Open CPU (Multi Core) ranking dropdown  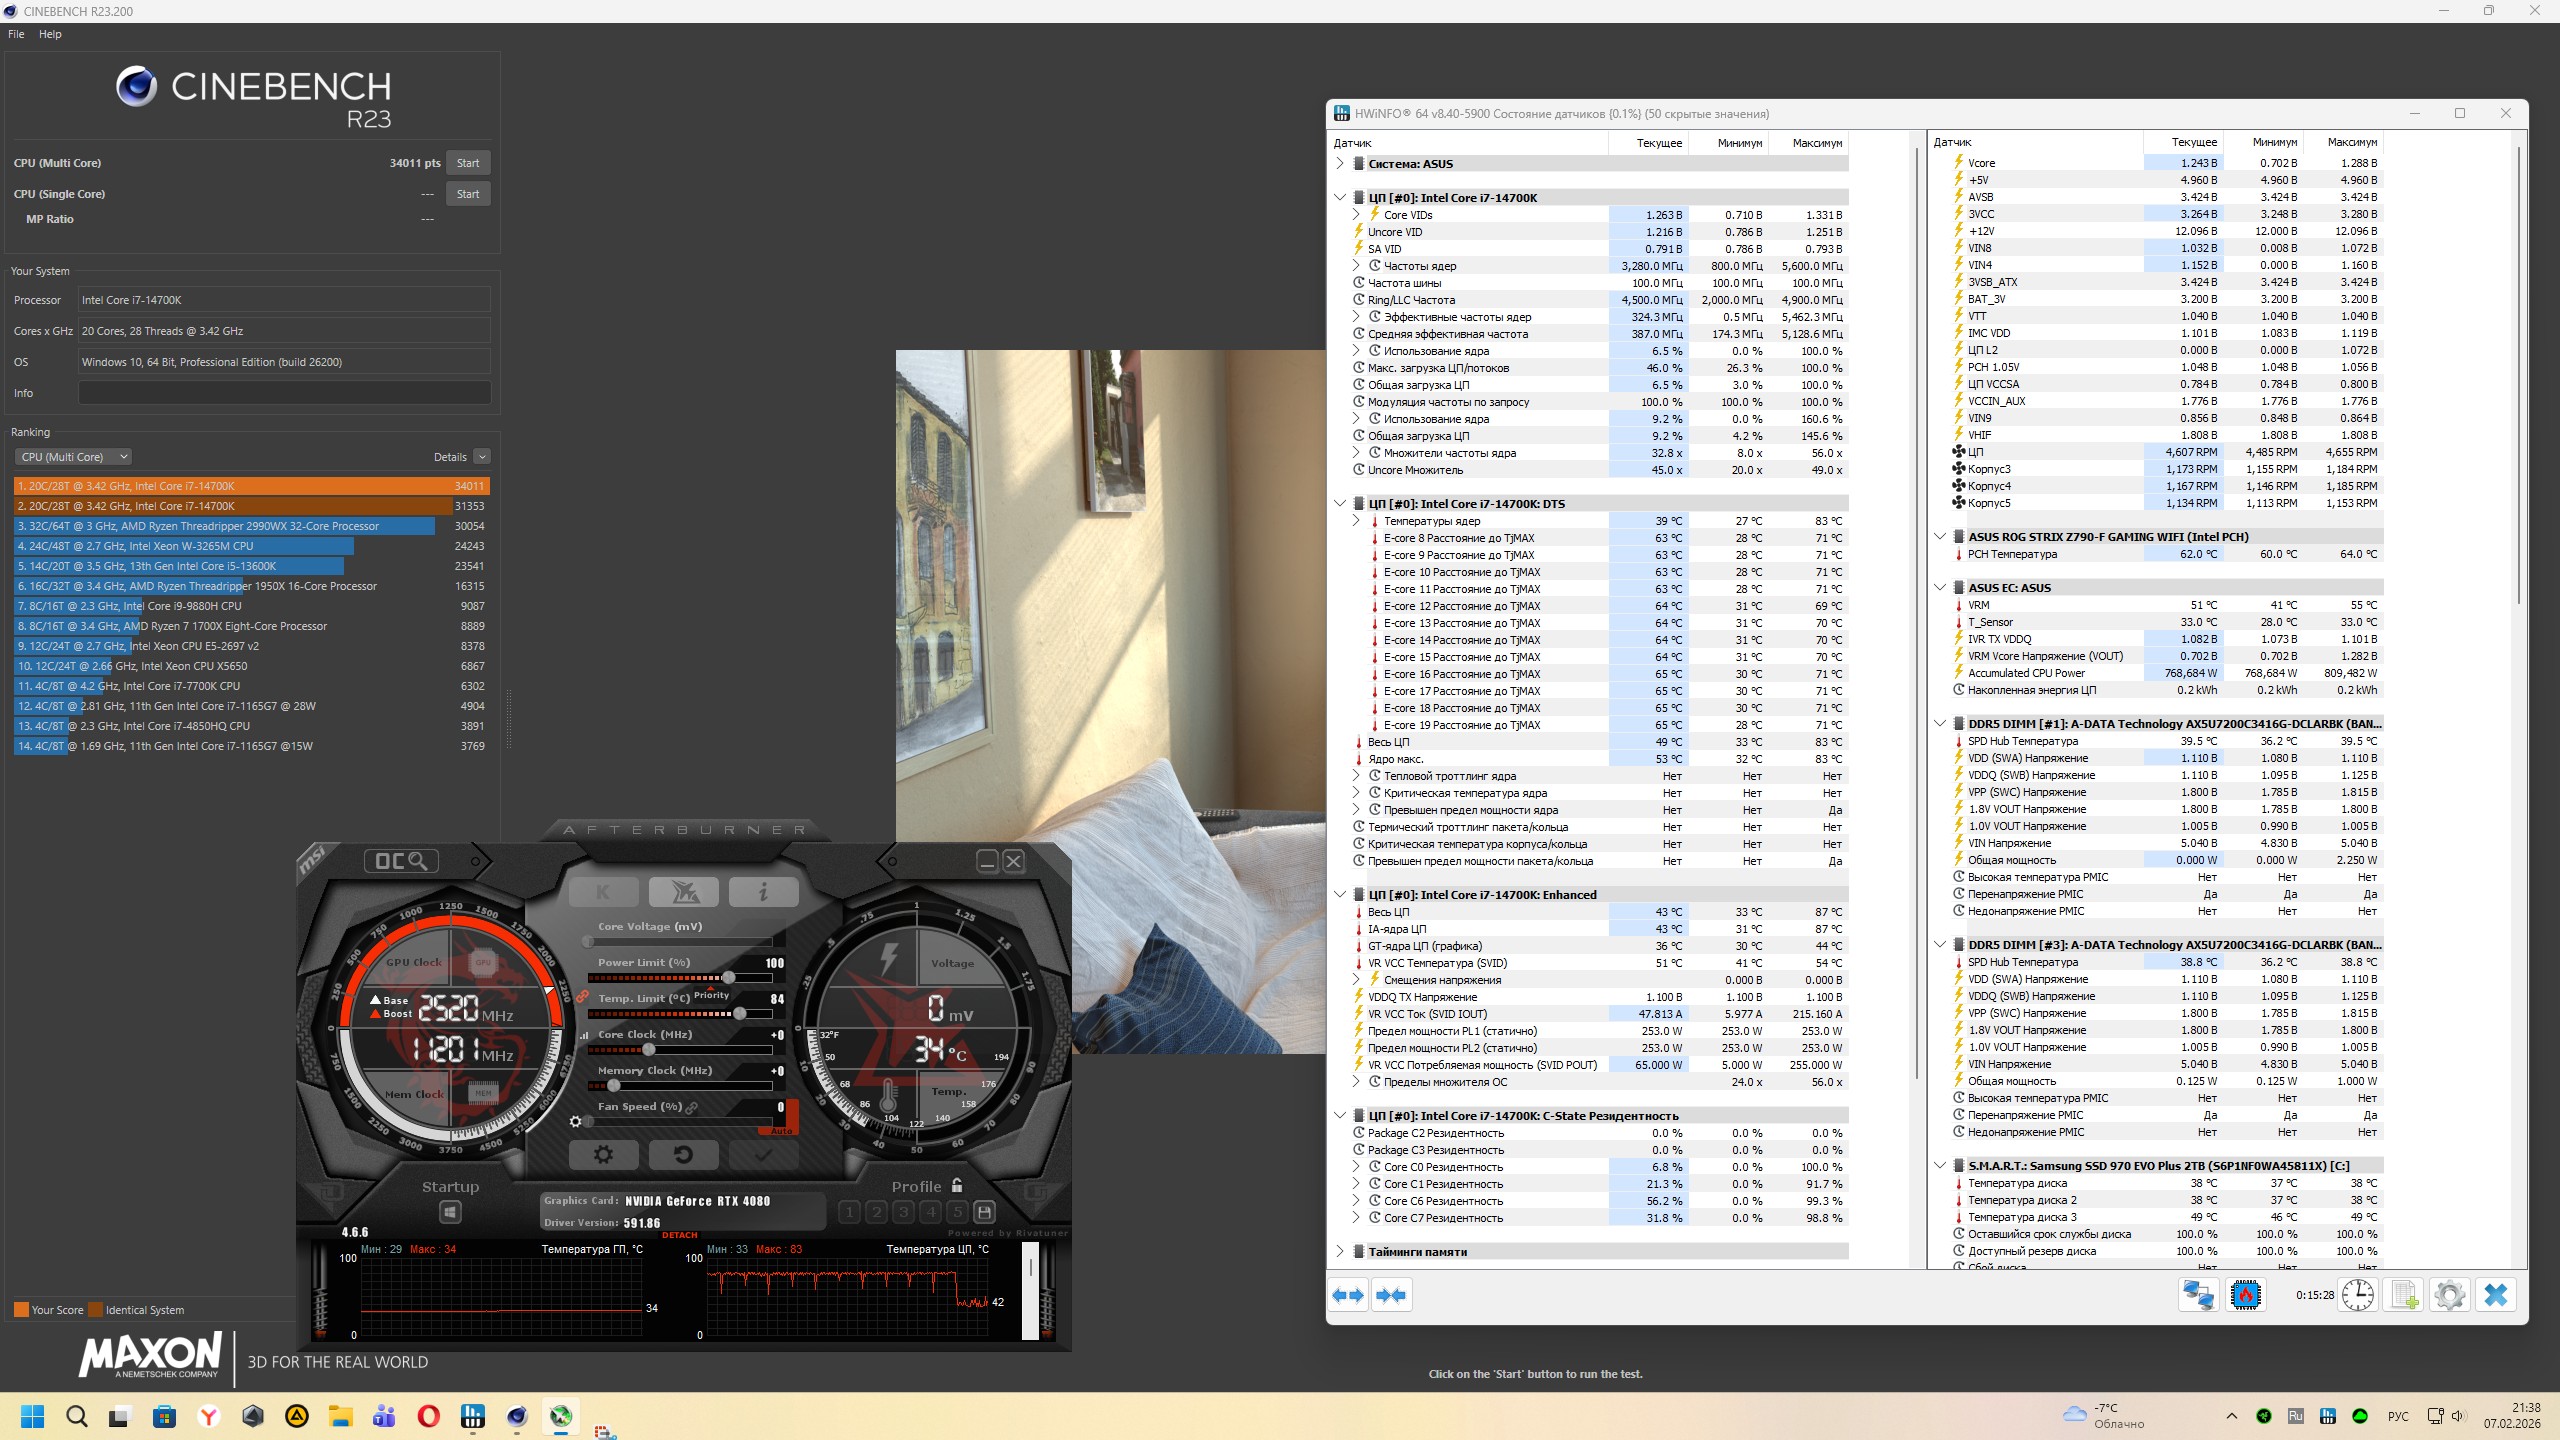[x=73, y=457]
